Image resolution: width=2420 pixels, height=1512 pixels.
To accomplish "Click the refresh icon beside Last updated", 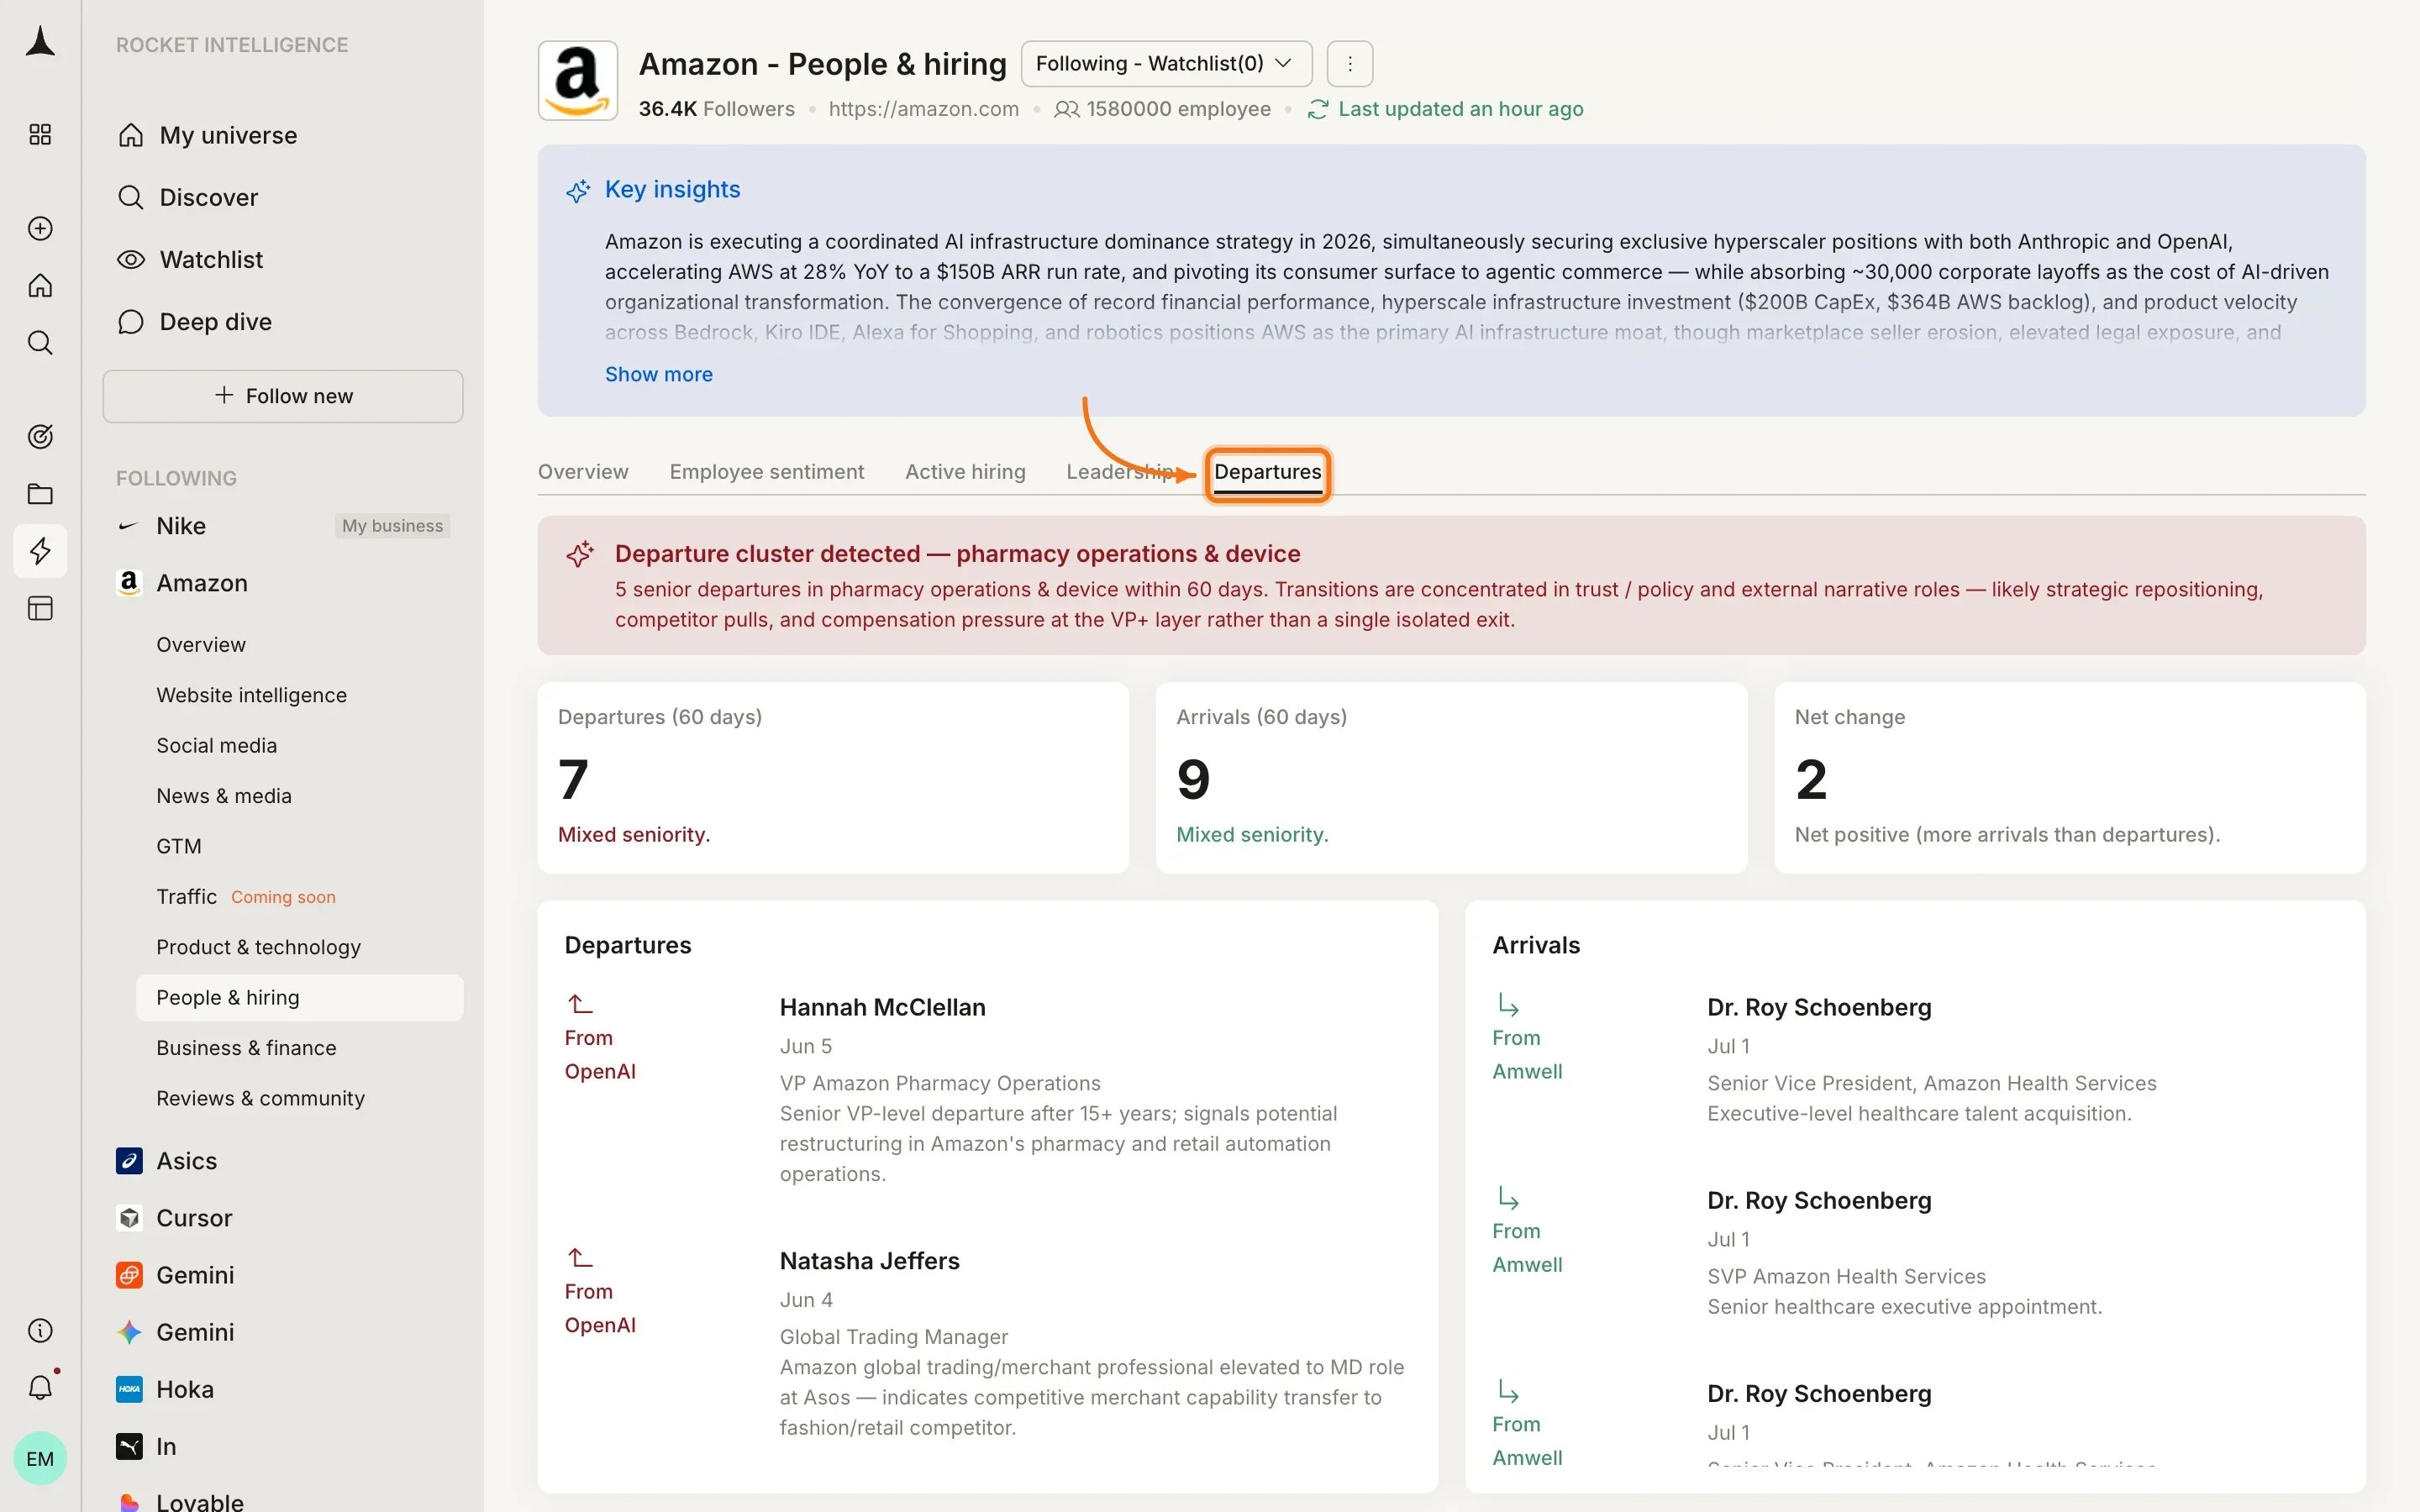I will (1318, 109).
